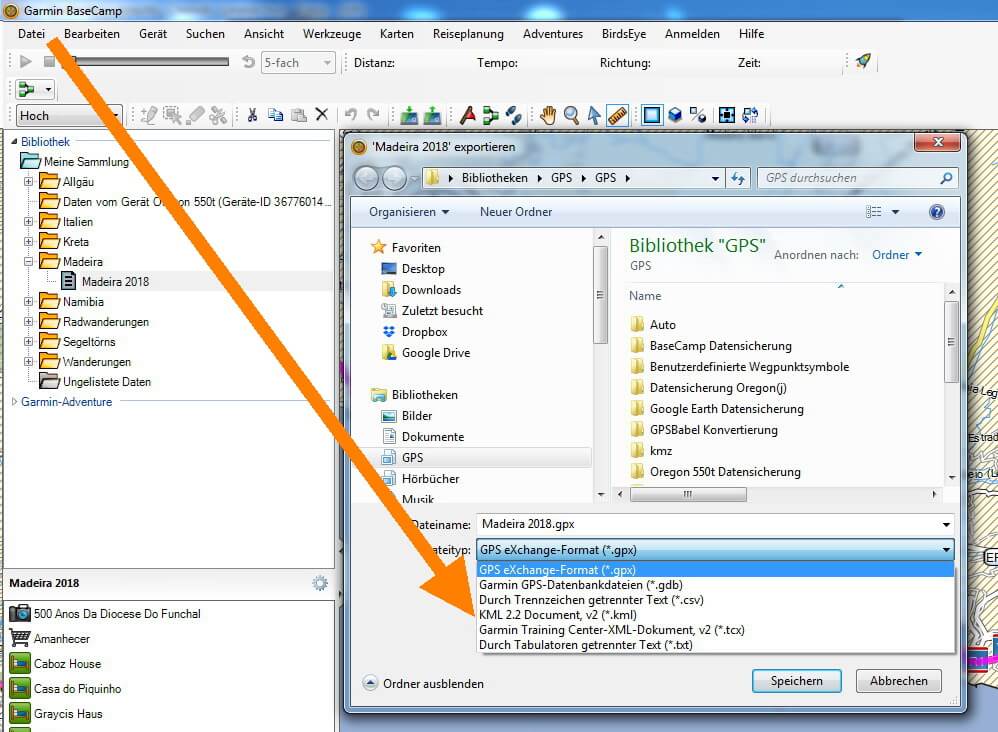The width and height of the screenshot is (998, 732).
Task: Click the Speichern button
Action: click(x=797, y=681)
